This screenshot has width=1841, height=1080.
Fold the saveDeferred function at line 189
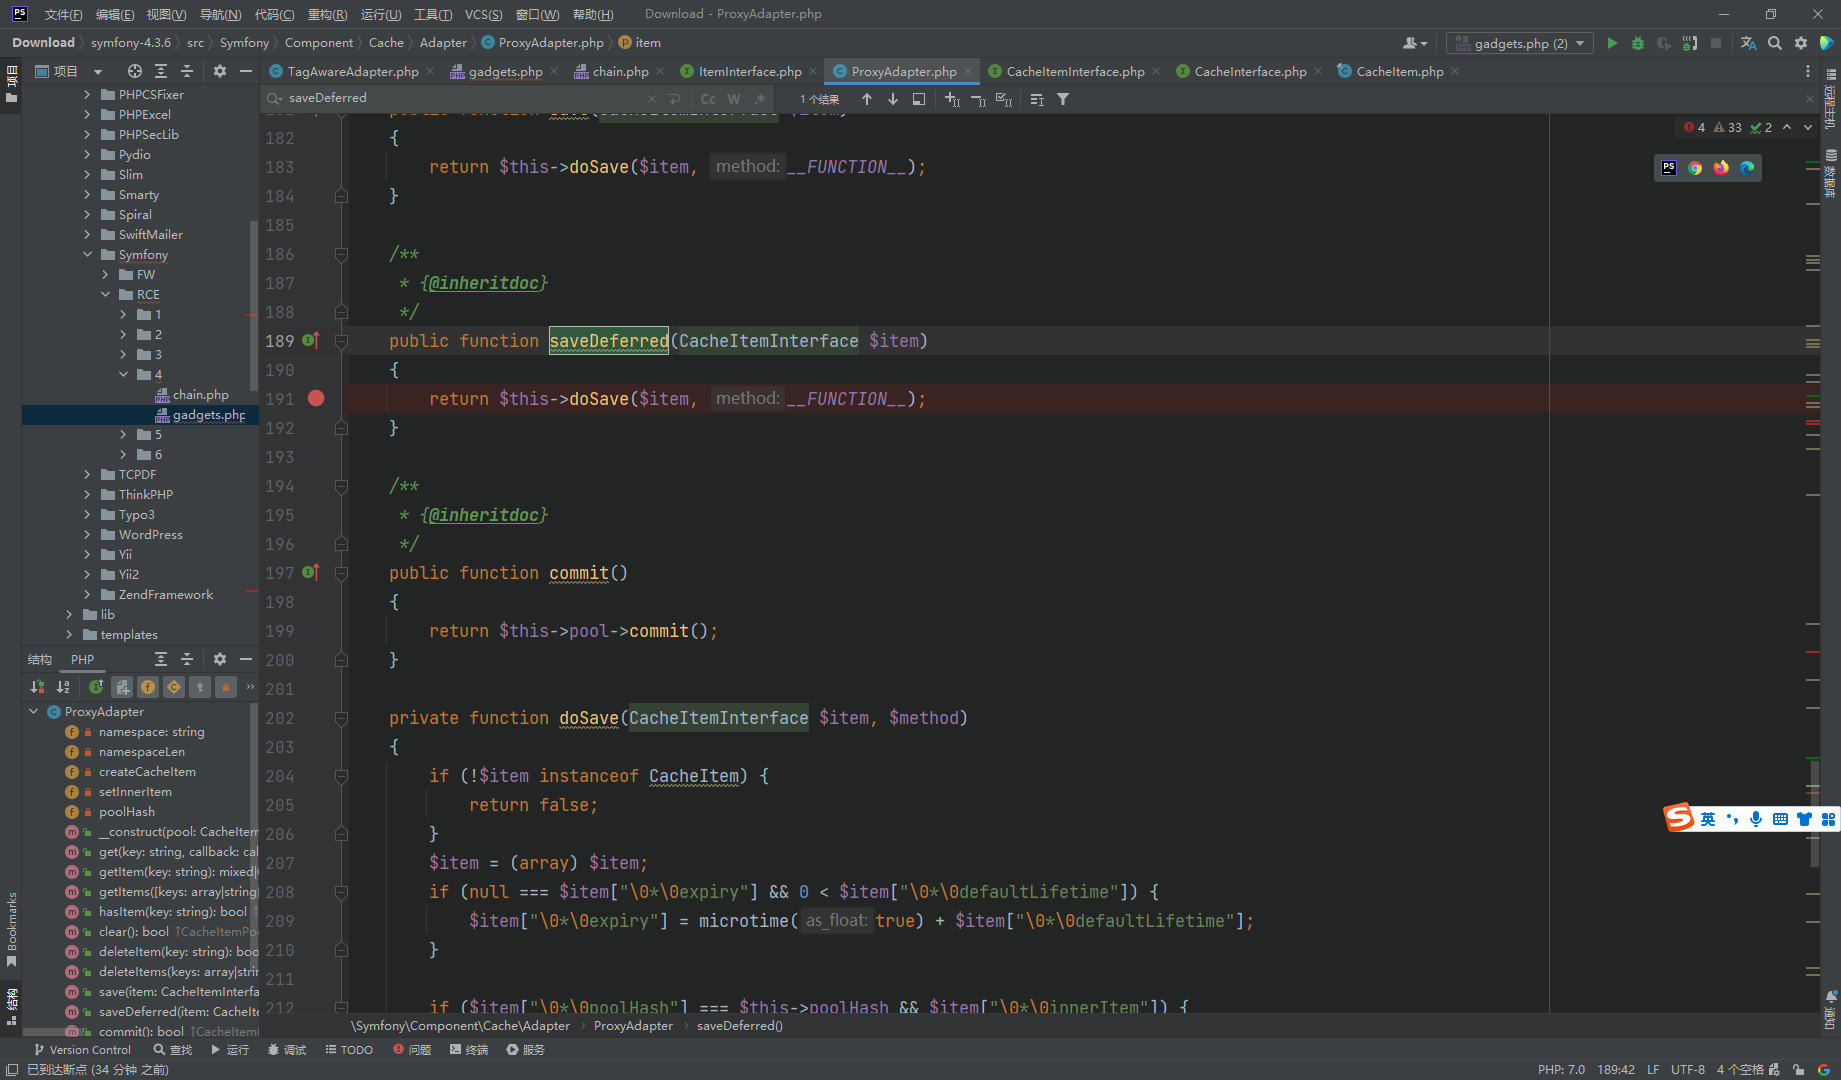tap(341, 340)
